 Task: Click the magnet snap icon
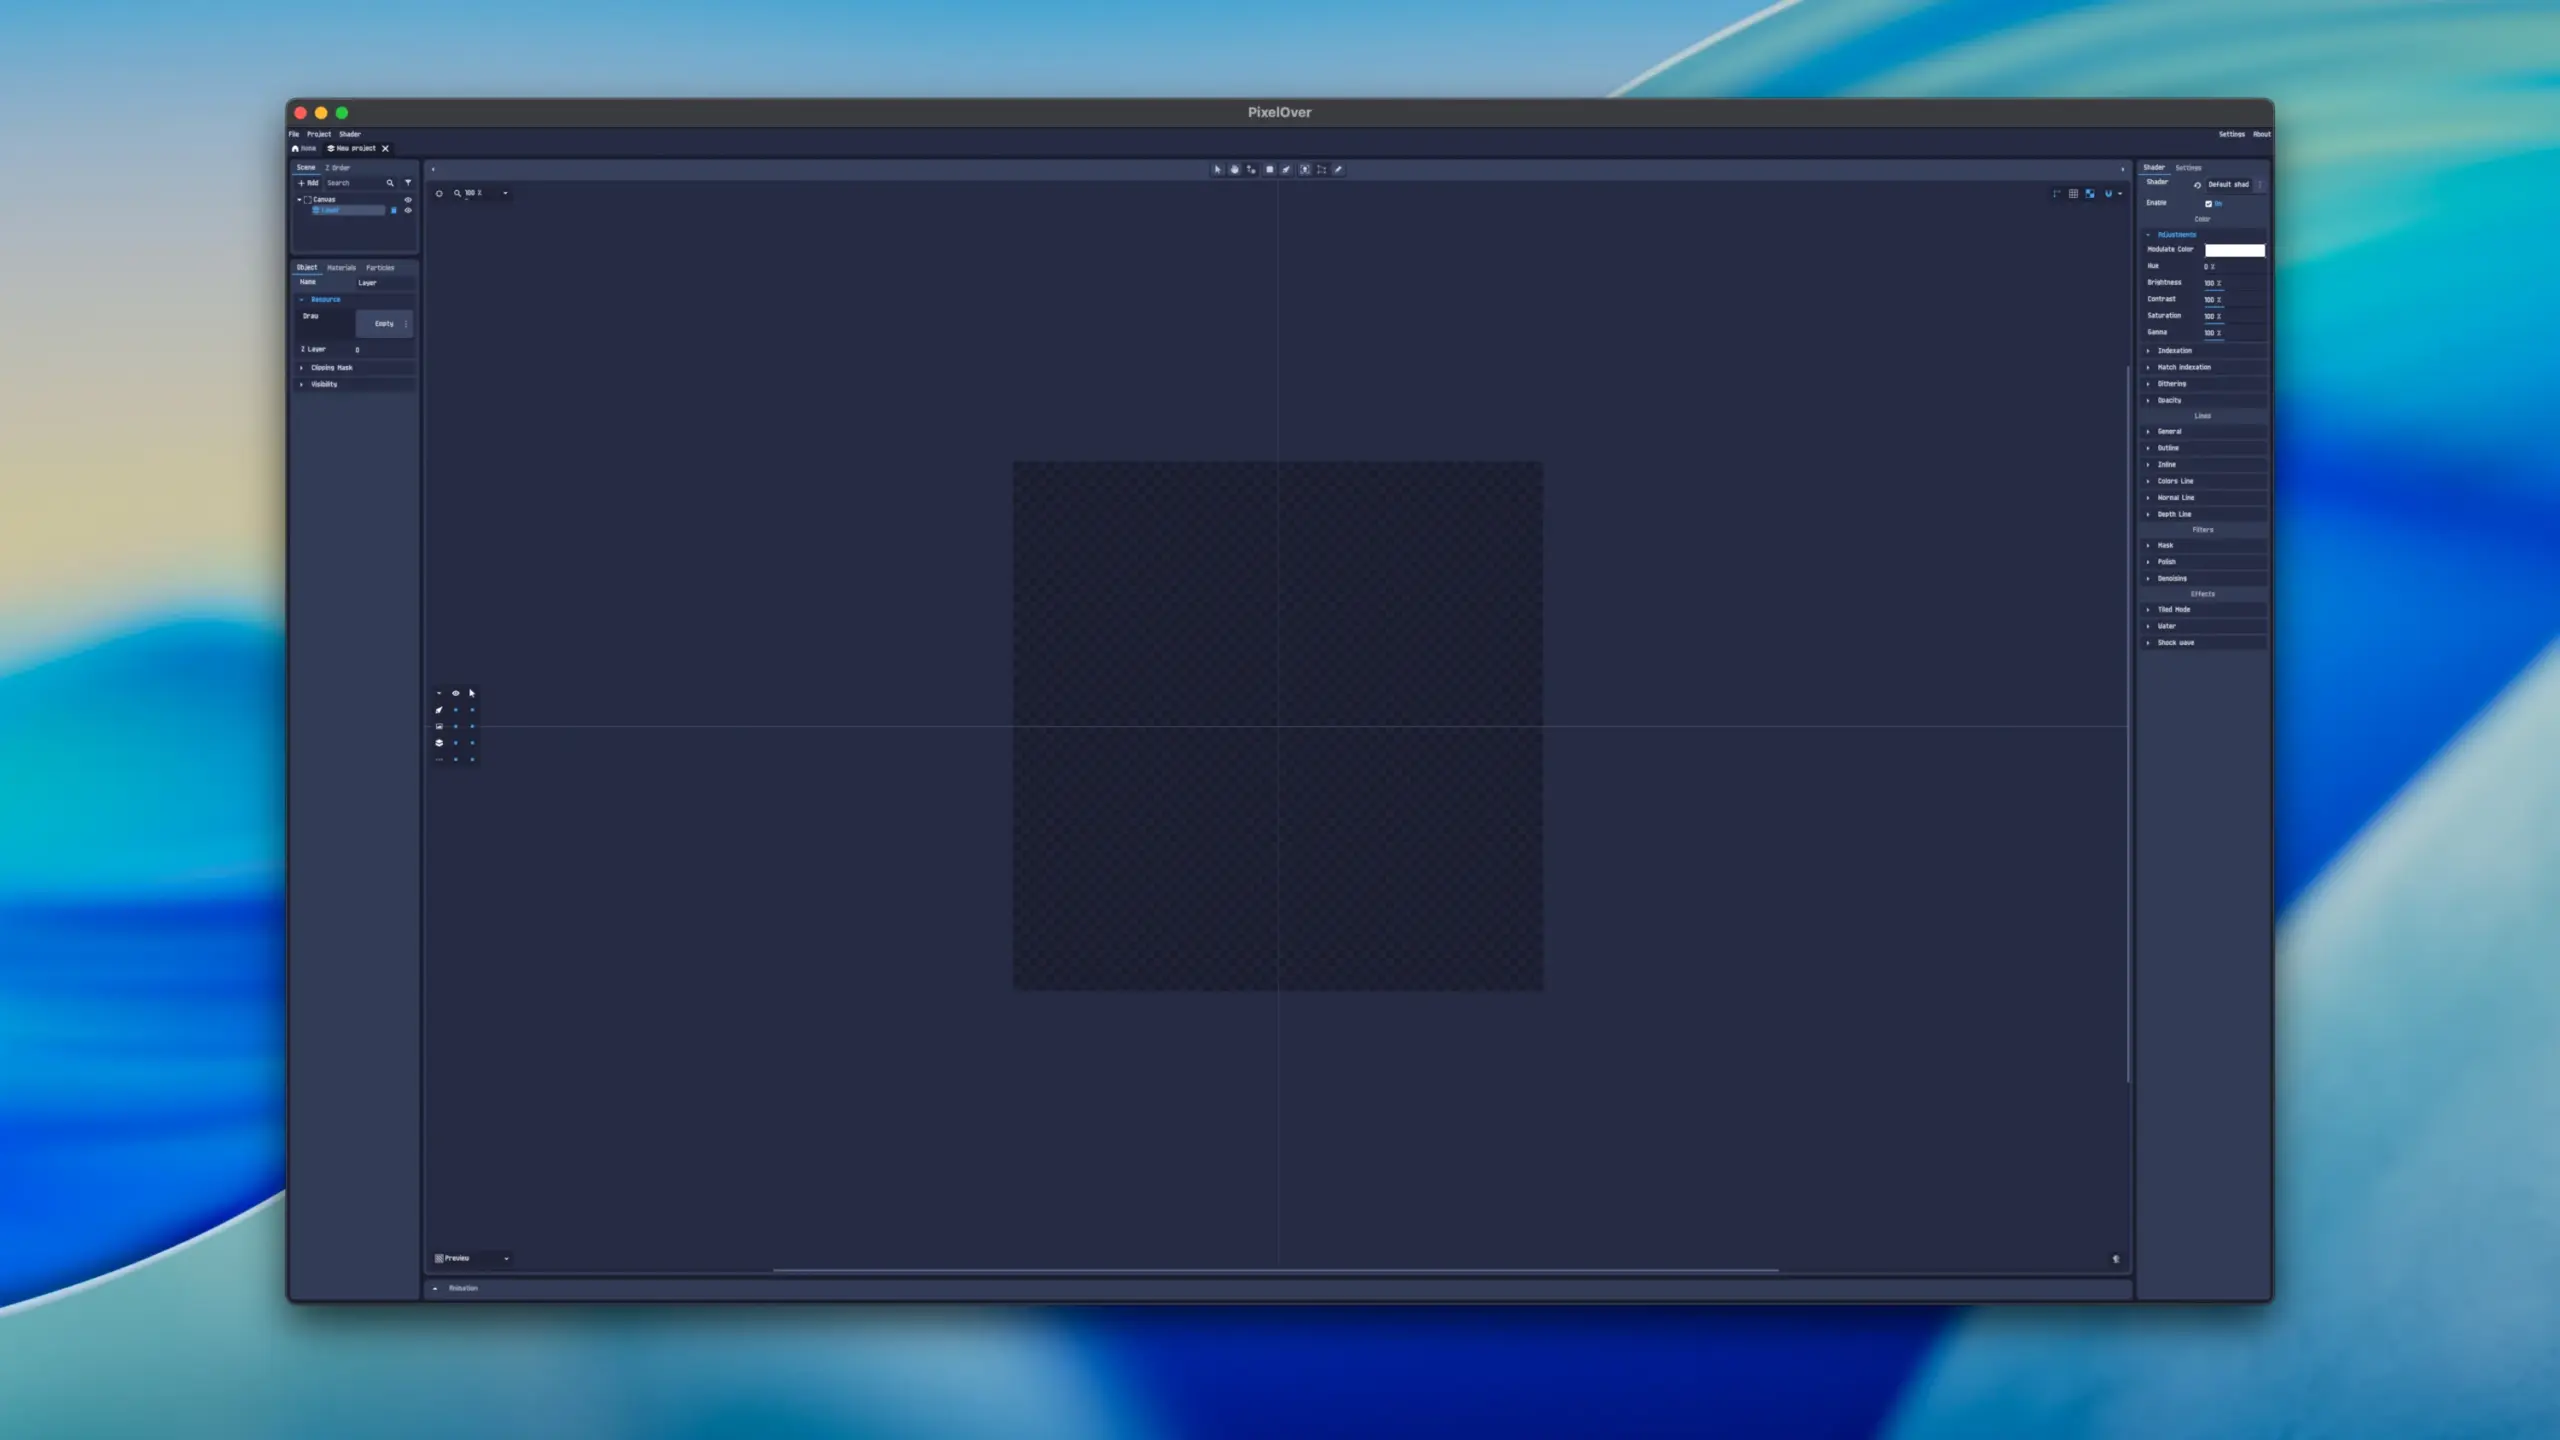[x=2108, y=193]
